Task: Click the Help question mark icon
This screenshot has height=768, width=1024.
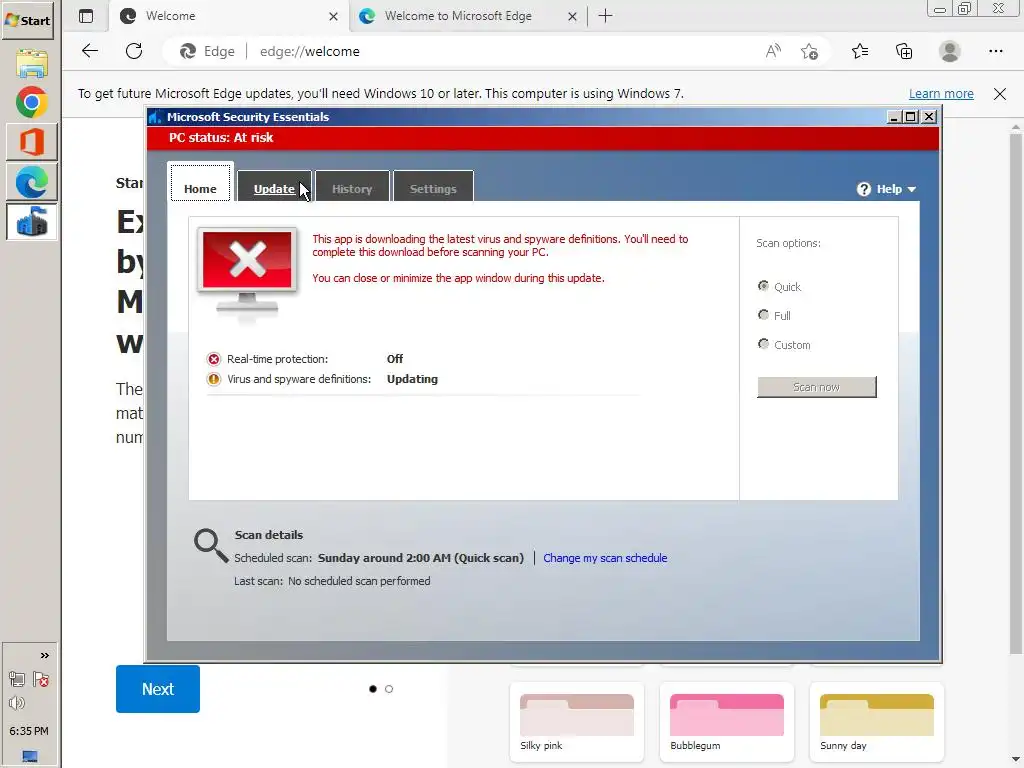Action: click(863, 189)
